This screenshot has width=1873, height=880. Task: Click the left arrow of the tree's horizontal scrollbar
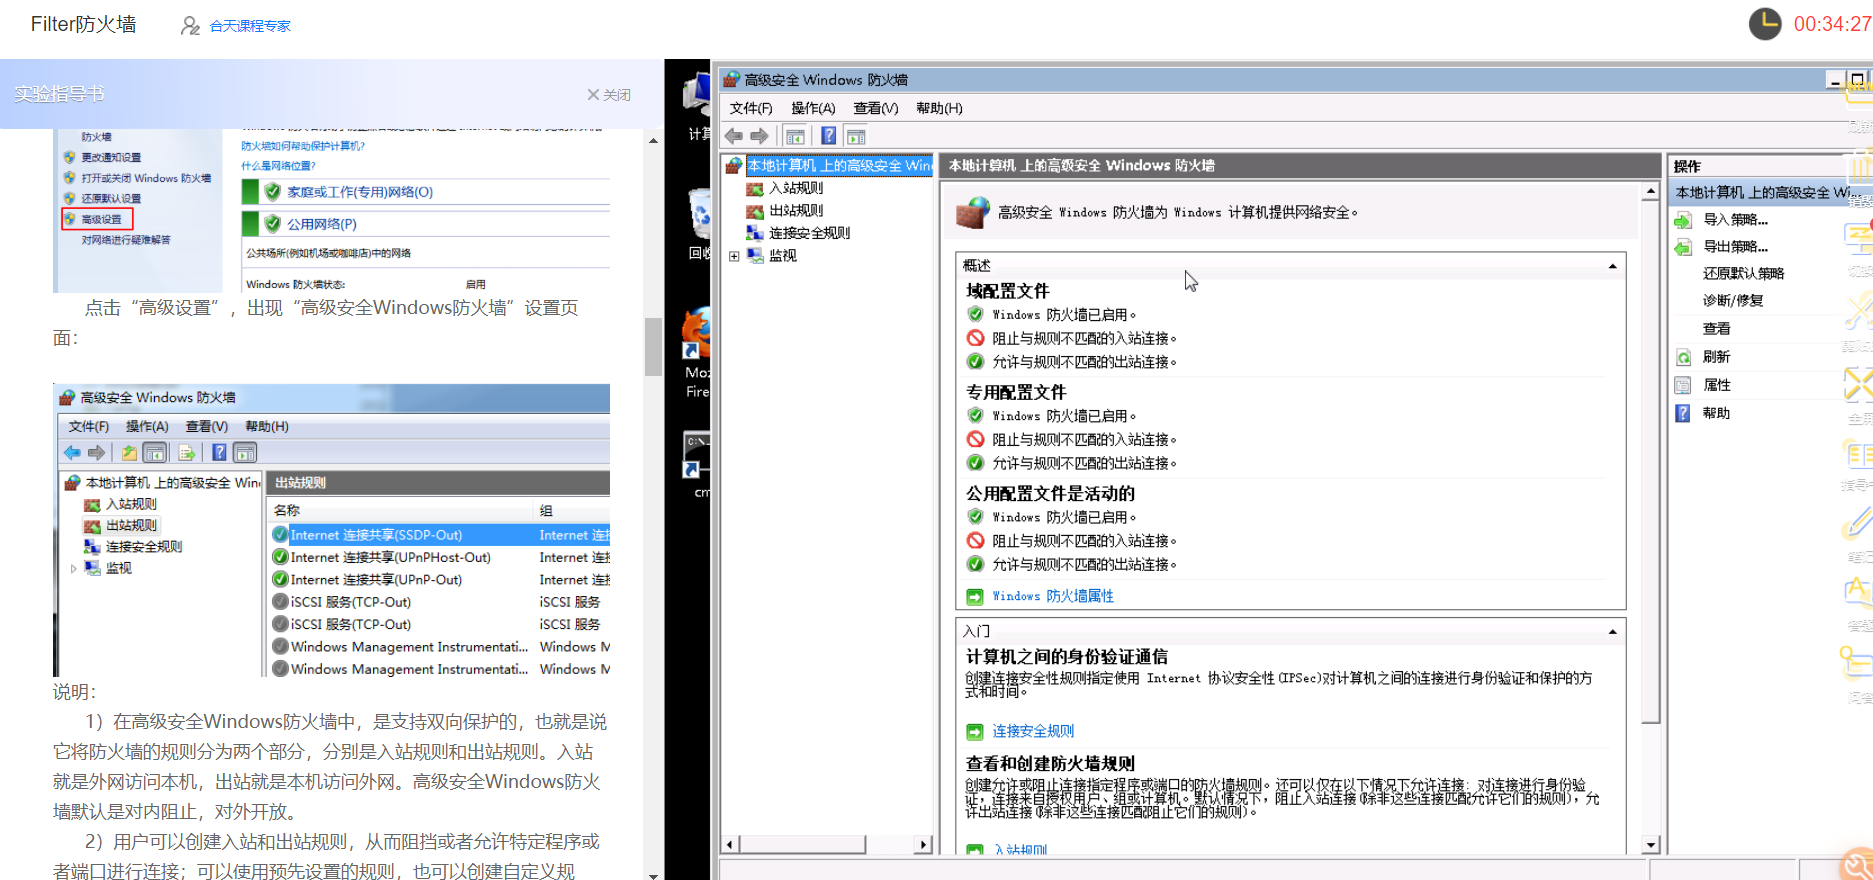click(x=730, y=845)
